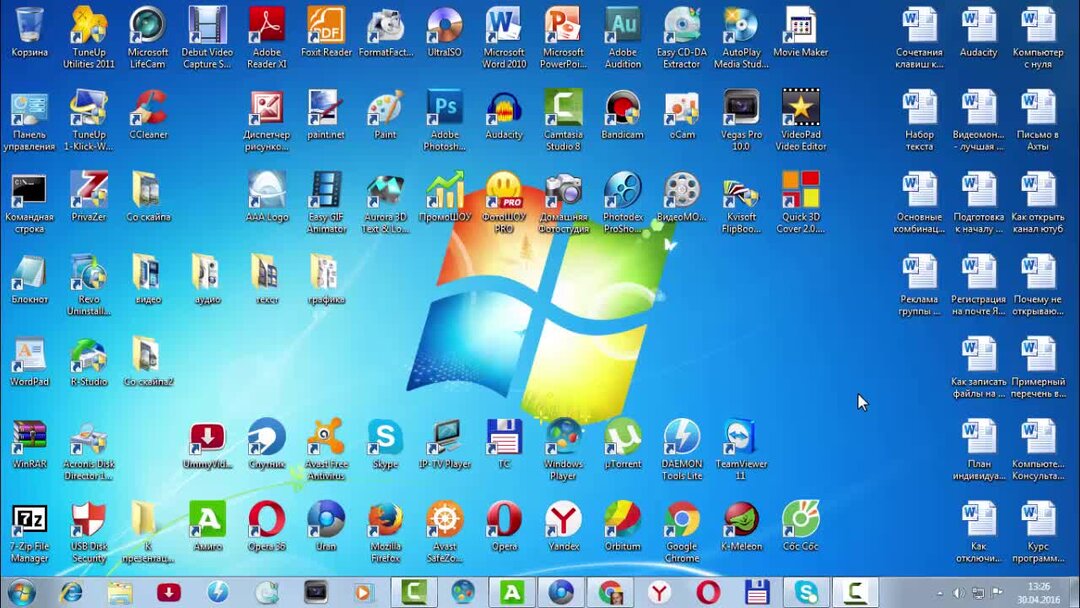
Task: Switch to the Opera taskbar button
Action: click(x=708, y=592)
